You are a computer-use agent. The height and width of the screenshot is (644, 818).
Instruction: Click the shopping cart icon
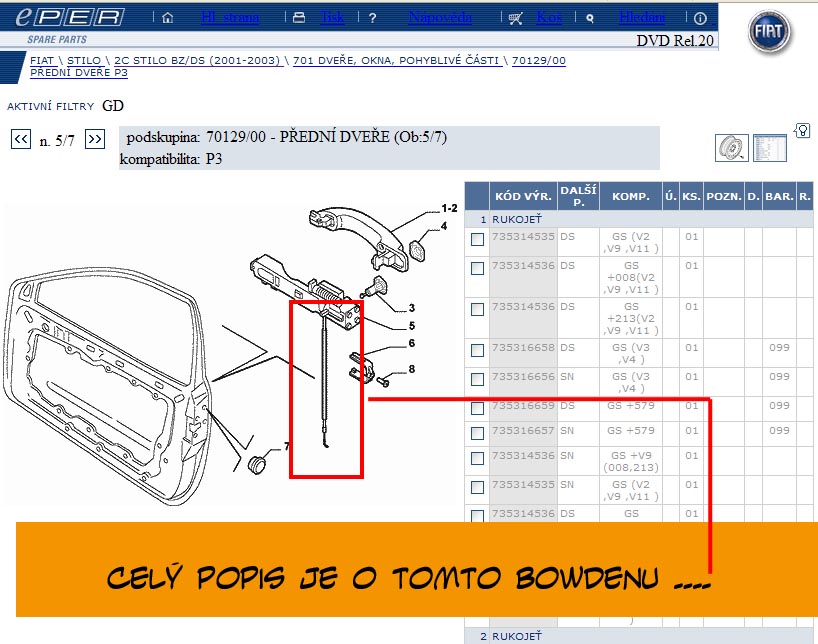click(515, 18)
